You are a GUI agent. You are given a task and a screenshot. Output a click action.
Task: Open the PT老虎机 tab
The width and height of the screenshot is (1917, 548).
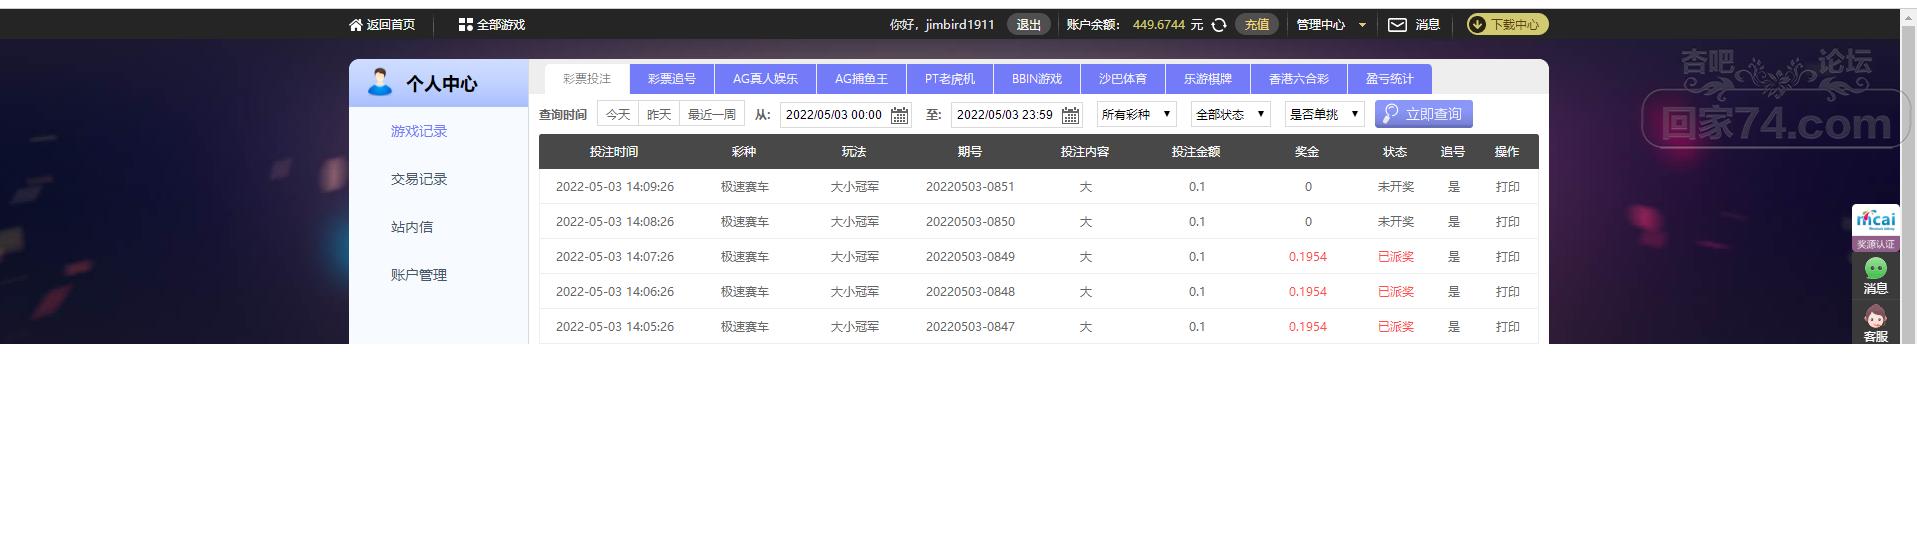950,79
